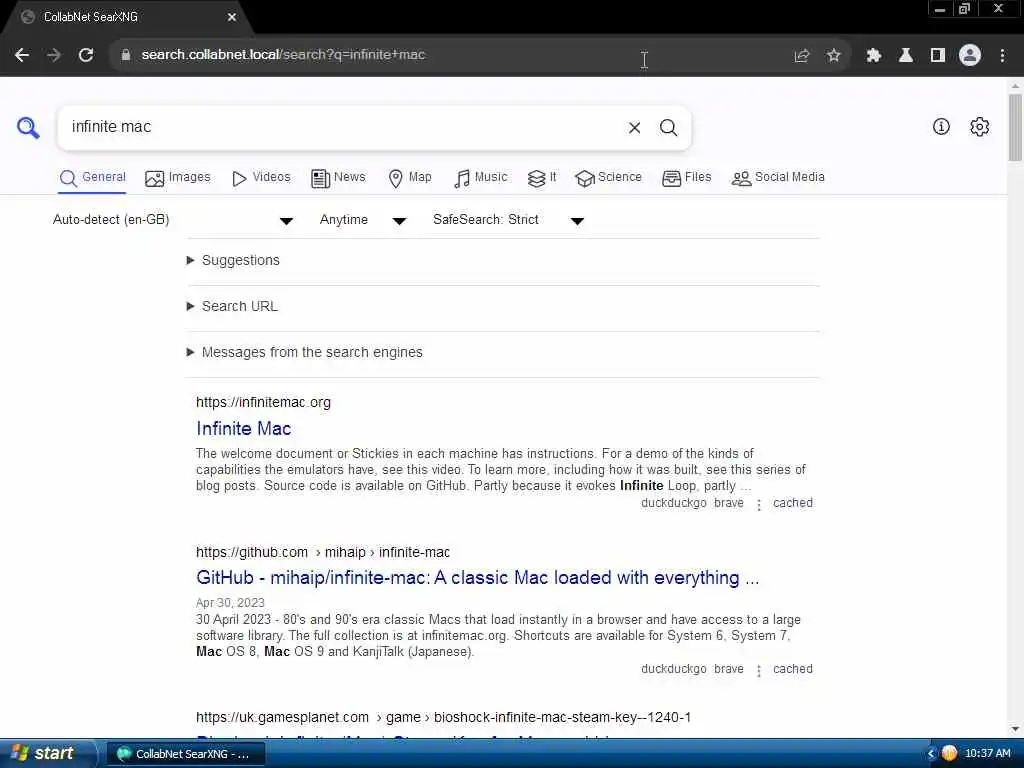The height and width of the screenshot is (768, 1024).
Task: Expand hidden tray icons arrow
Action: [x=931, y=754]
